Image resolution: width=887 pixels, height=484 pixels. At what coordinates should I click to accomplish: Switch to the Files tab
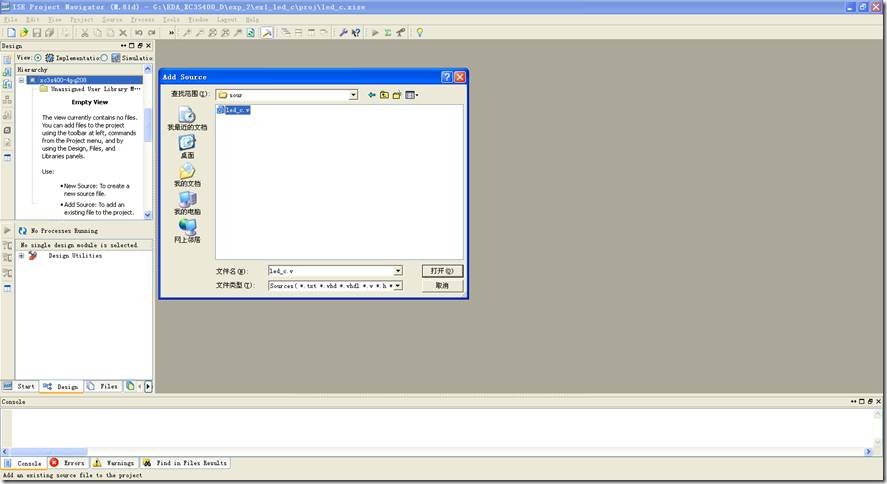coord(103,386)
